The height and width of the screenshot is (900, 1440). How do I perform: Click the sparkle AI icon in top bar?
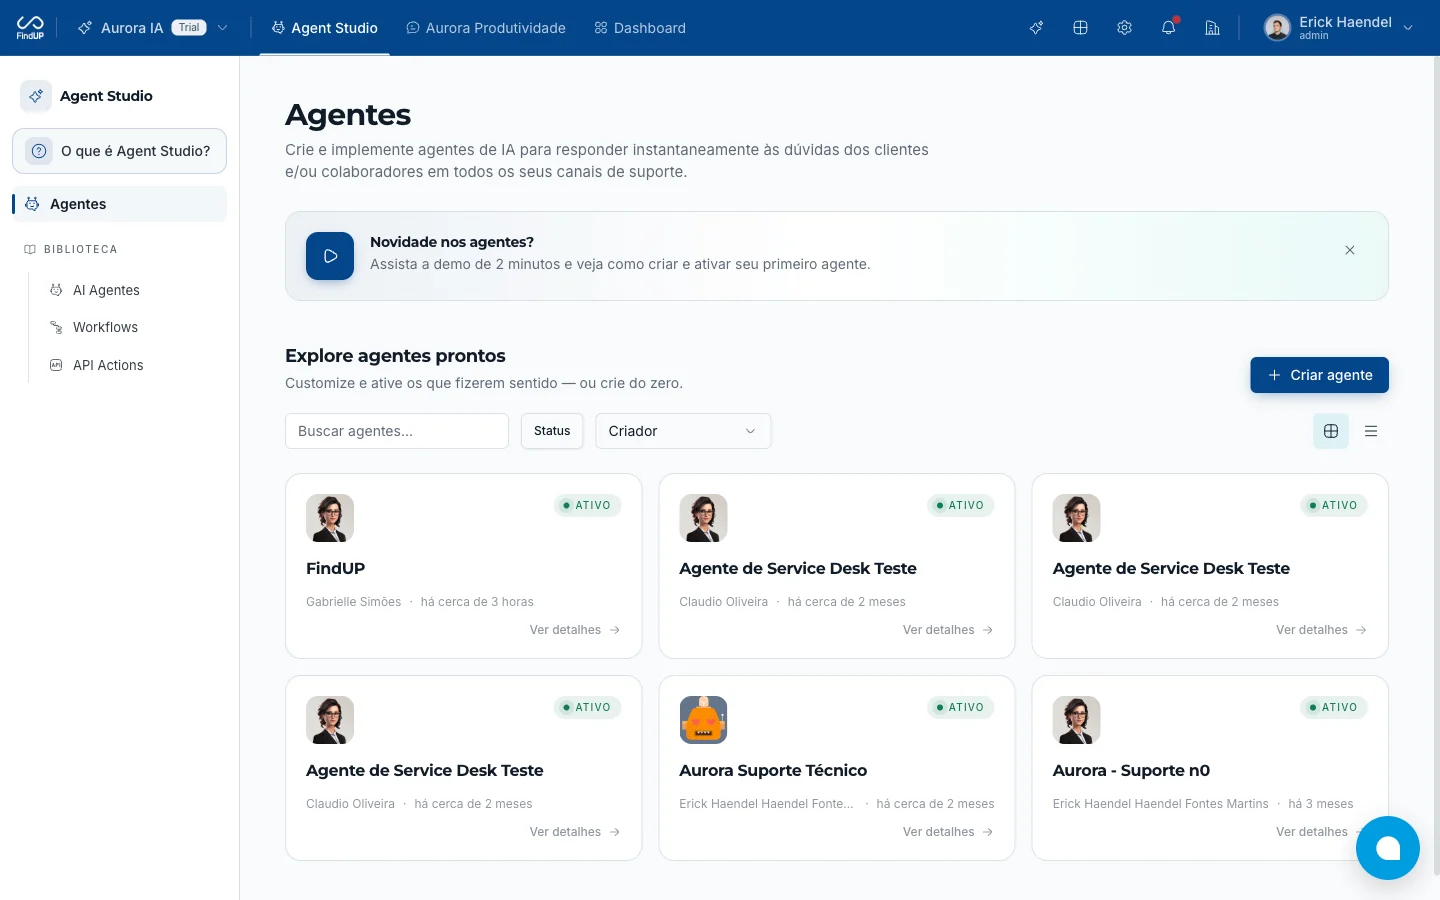coord(1036,28)
